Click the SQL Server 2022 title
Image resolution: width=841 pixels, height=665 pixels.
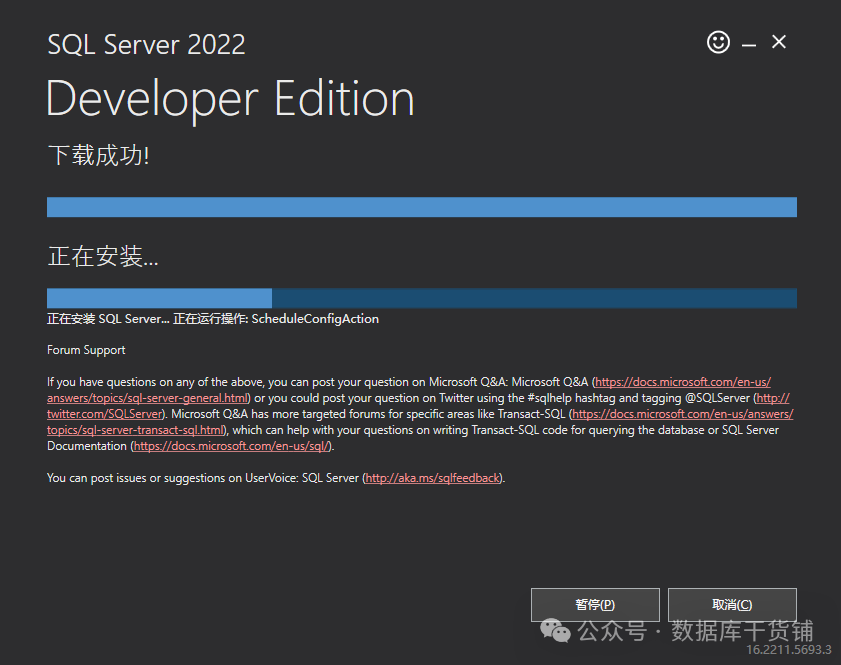[146, 45]
